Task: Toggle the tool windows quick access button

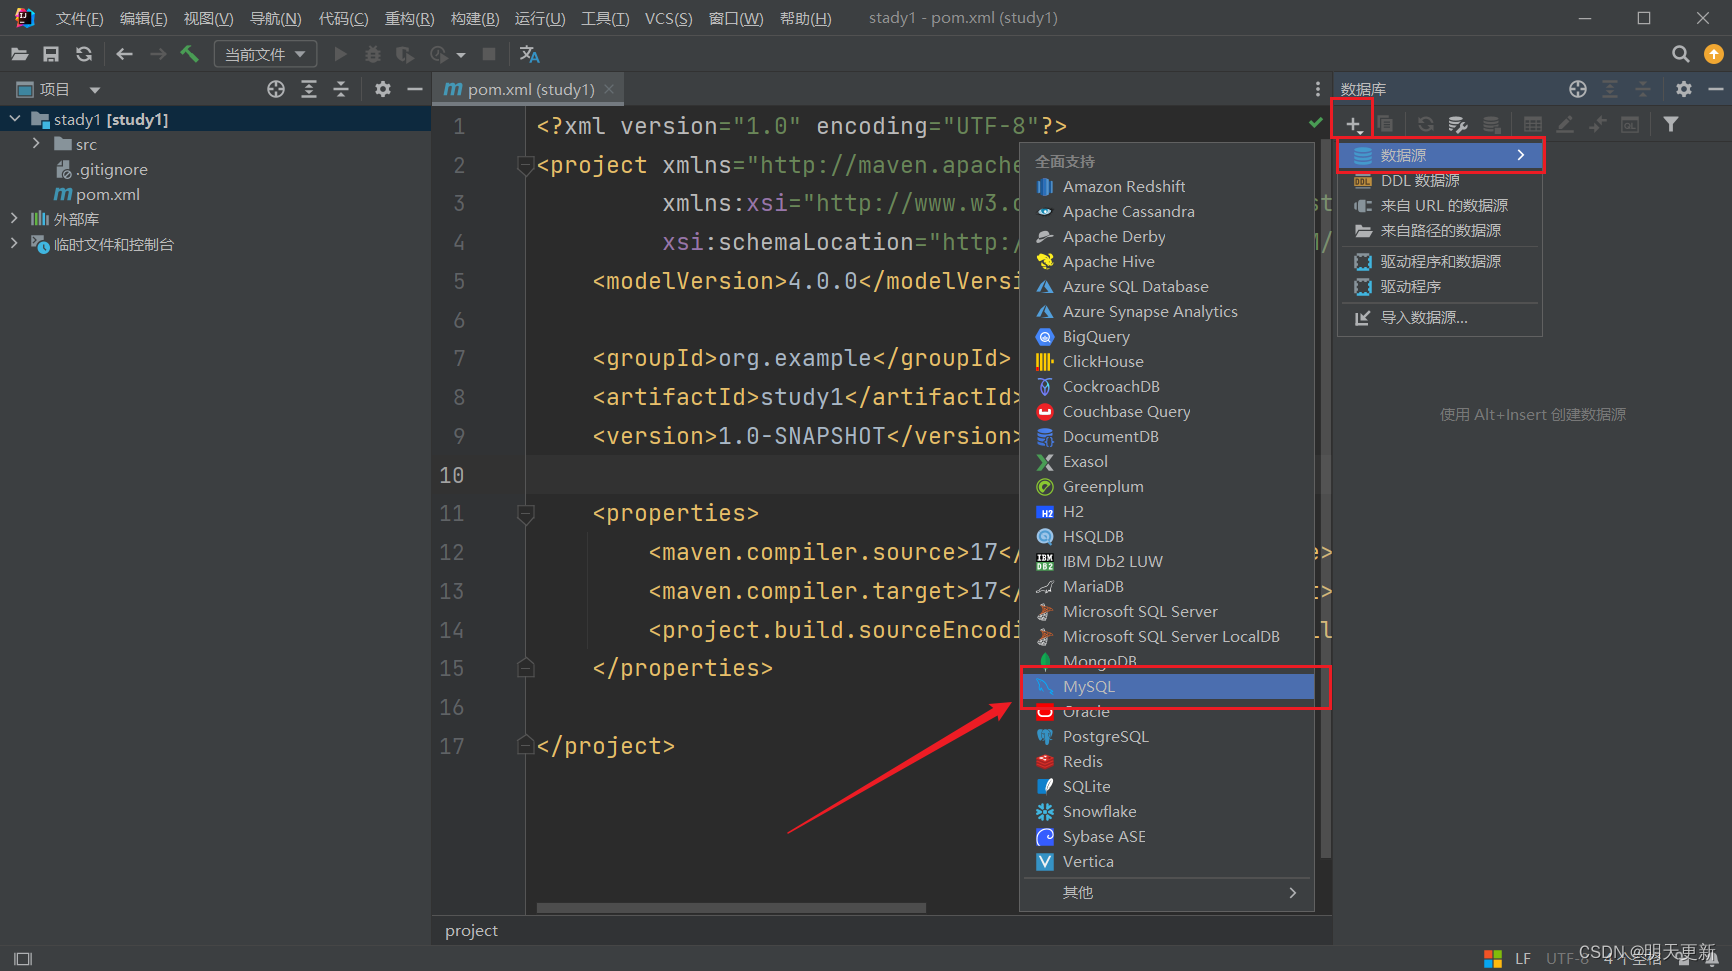Action: pos(23,959)
